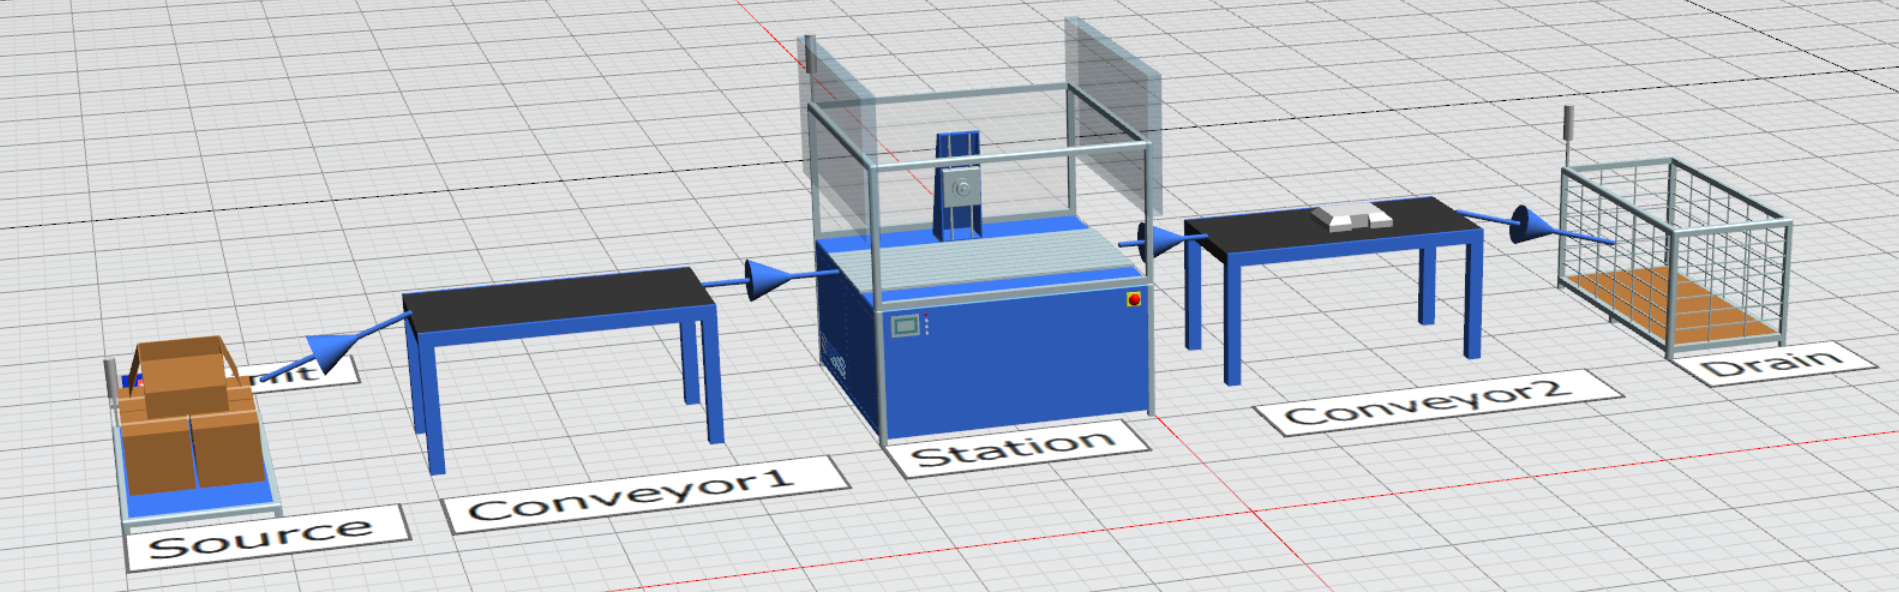1899x592 pixels.
Task: Select the connector arrow from Conveyor1 to Station
Action: click(x=767, y=279)
